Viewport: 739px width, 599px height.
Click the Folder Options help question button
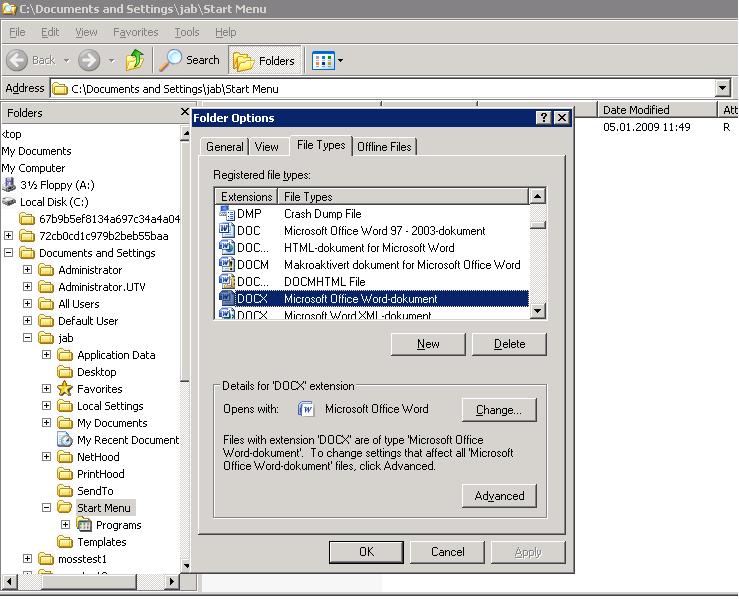543,117
